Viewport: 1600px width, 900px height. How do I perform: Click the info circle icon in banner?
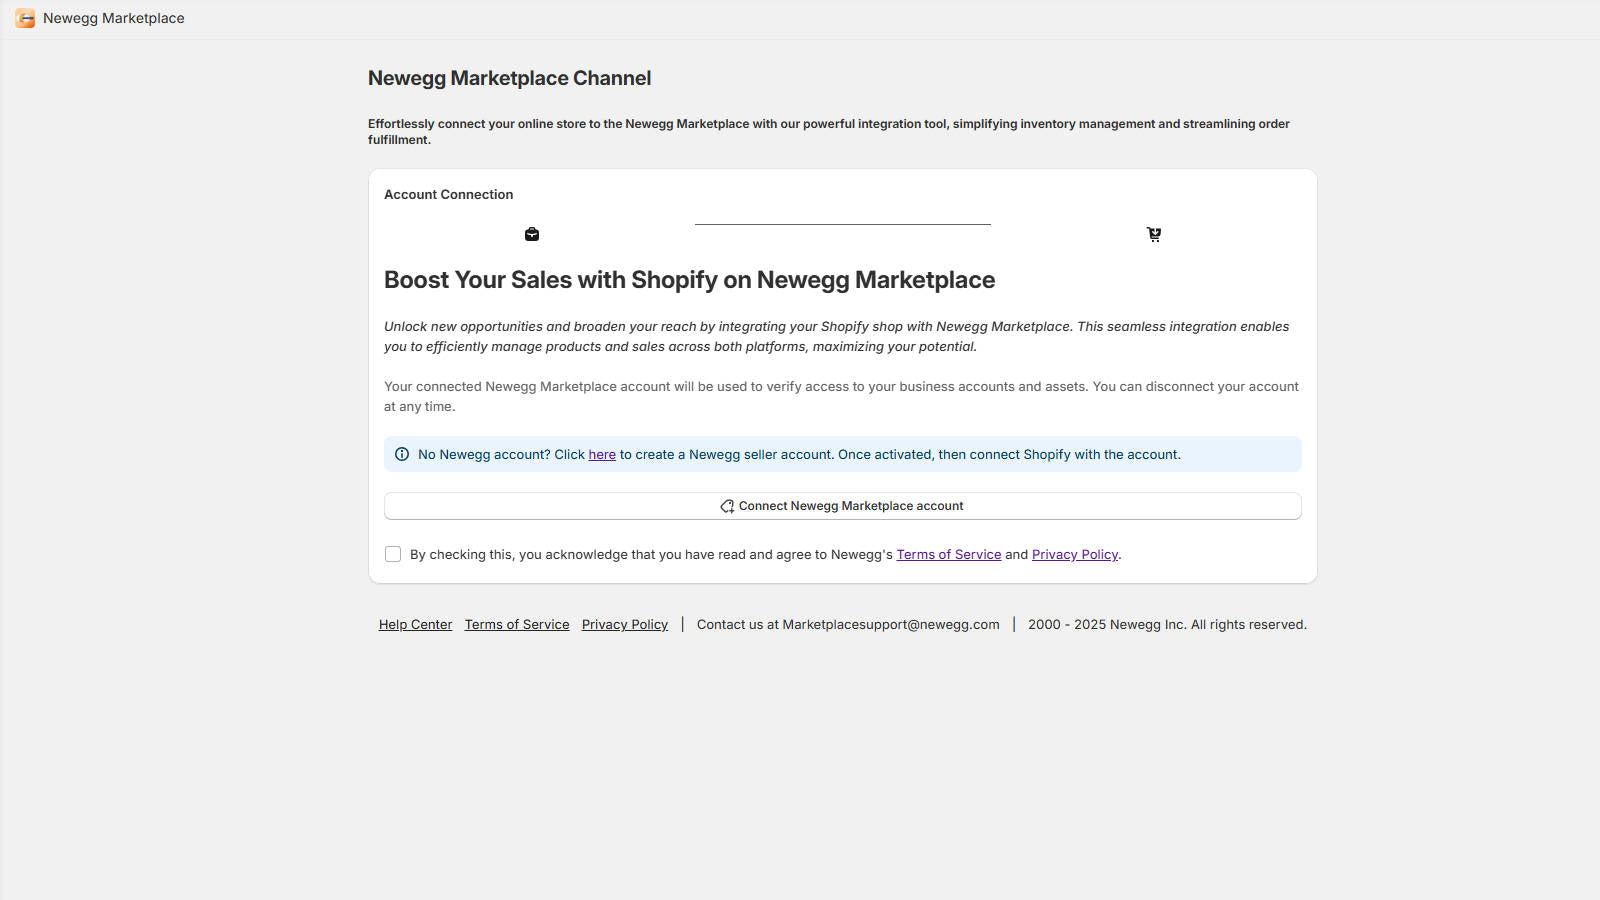click(402, 454)
